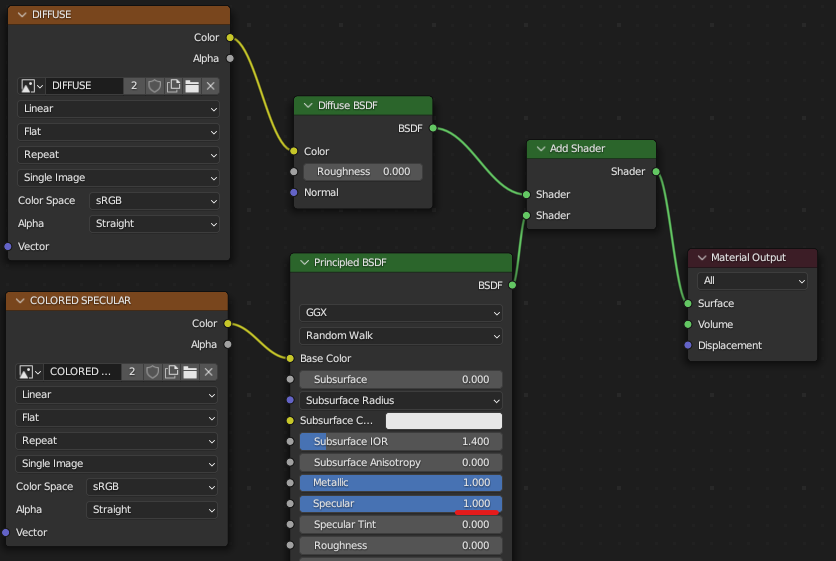Viewport: 836px width, 561px height.
Task: Click Shader output socket of Add Shader
Action: click(656, 172)
